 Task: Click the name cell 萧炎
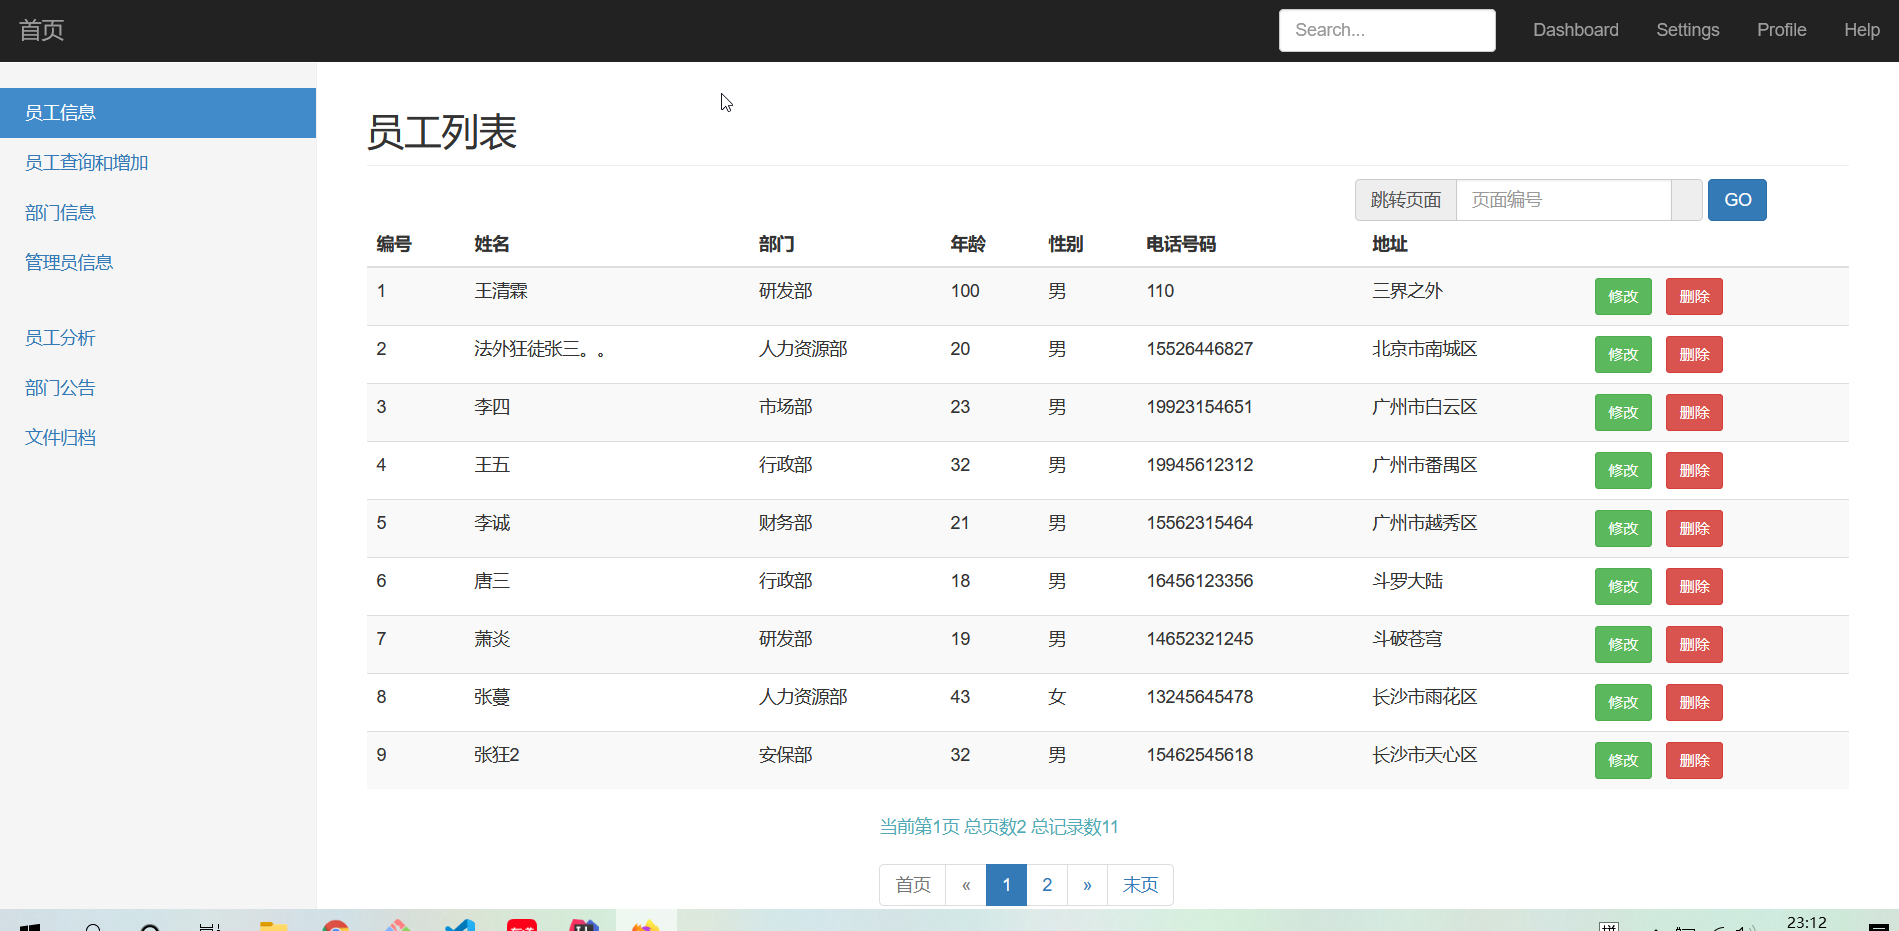click(492, 639)
